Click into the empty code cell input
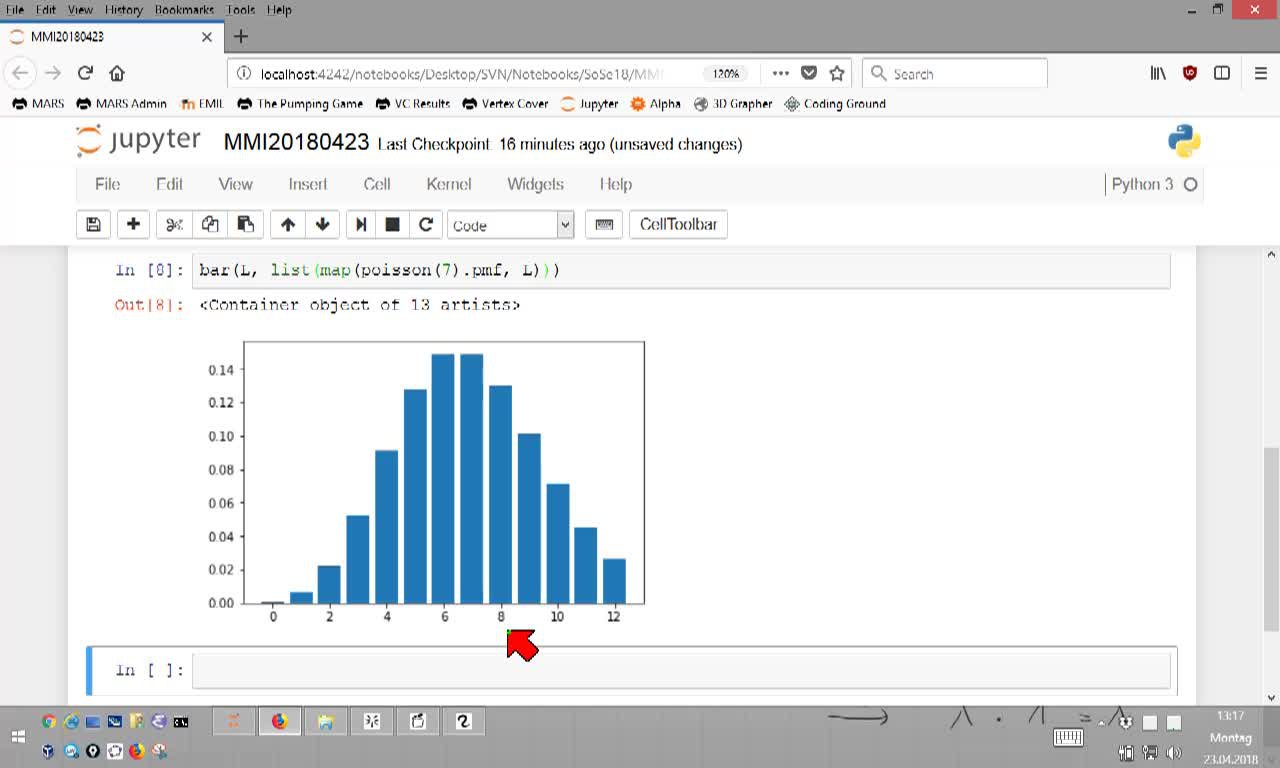This screenshot has width=1280, height=768. pos(681,670)
